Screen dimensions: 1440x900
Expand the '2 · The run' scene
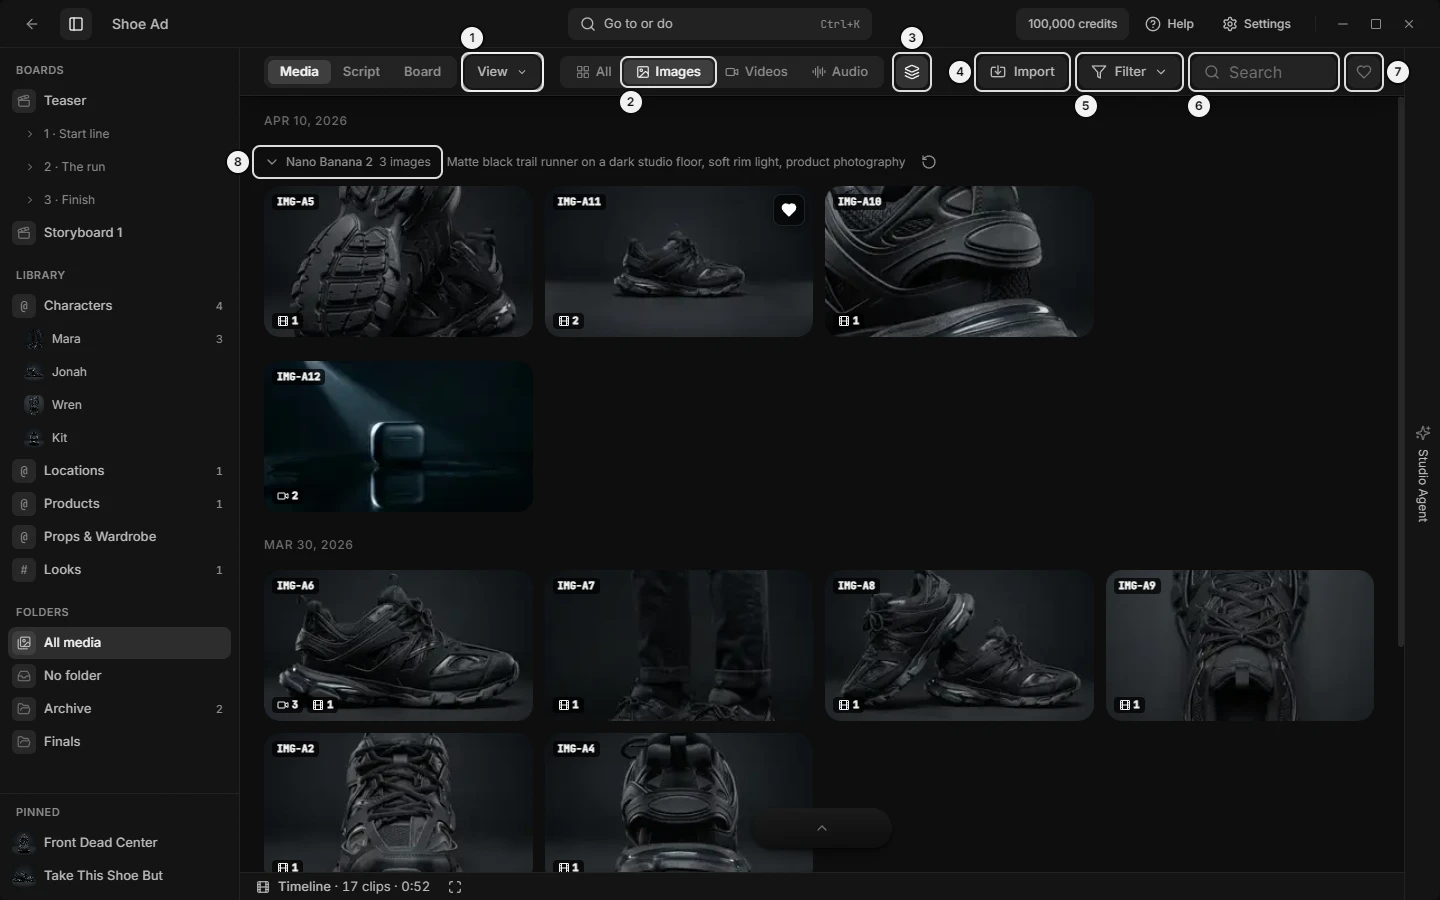[x=30, y=167]
